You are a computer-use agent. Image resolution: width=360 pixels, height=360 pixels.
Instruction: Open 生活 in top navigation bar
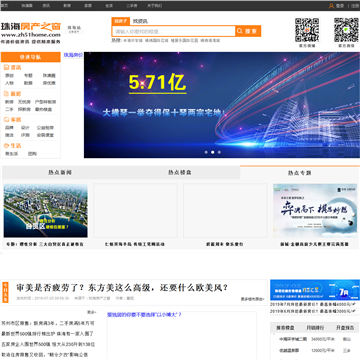point(109,6)
